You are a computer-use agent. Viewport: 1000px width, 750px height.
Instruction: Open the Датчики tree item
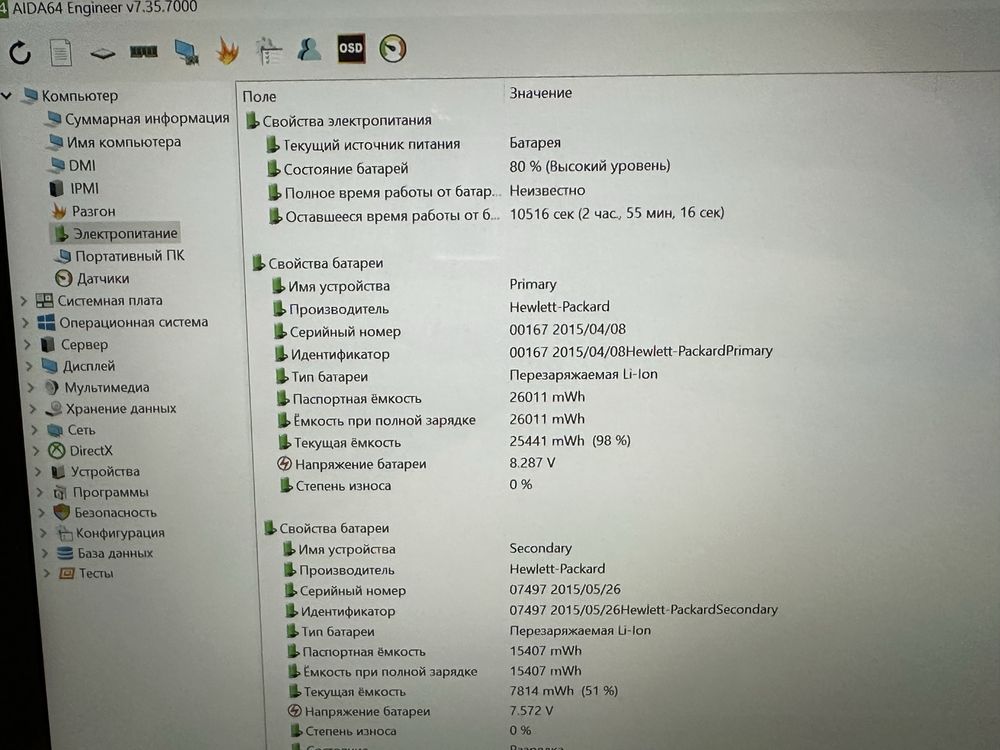coord(103,279)
